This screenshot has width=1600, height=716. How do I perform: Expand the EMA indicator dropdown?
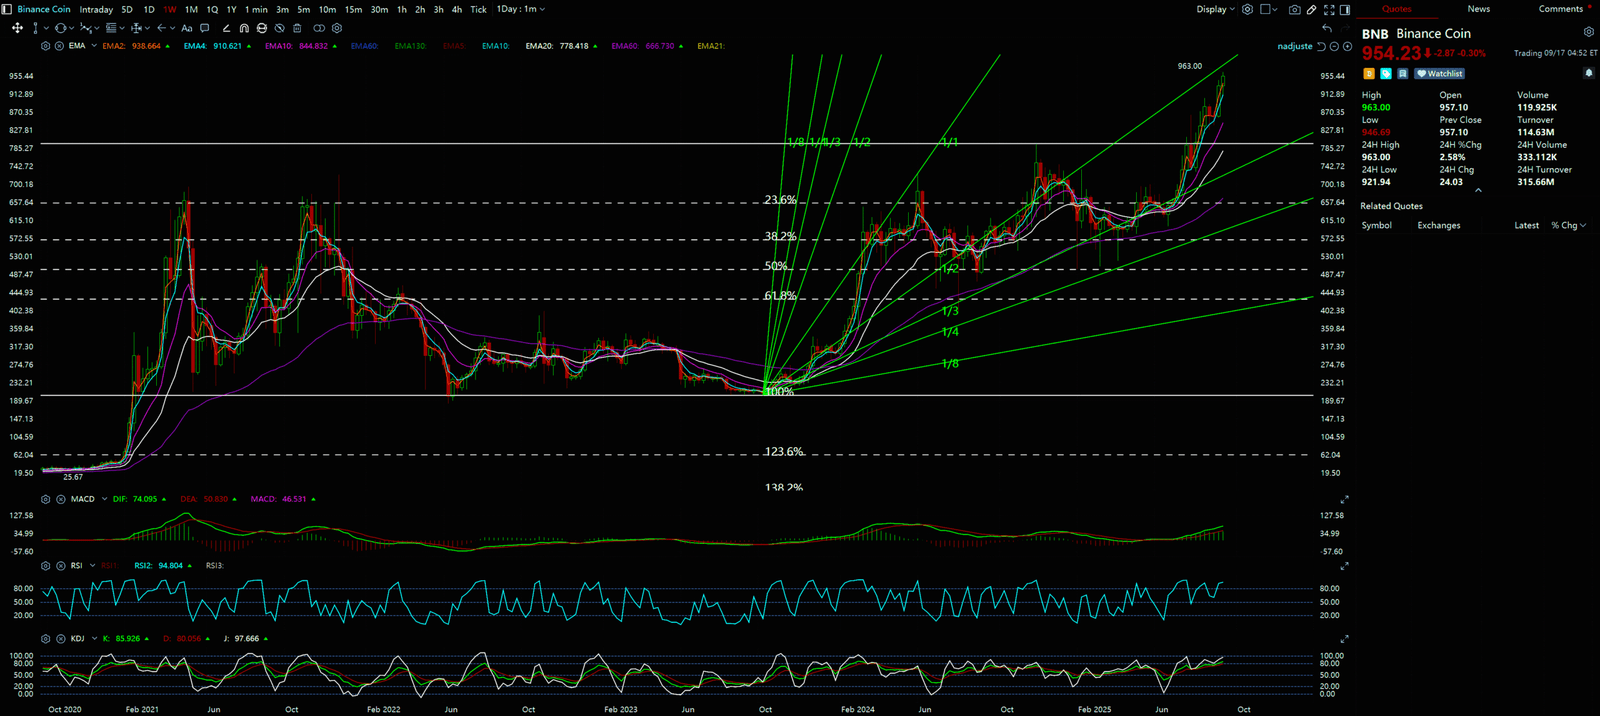click(94, 46)
